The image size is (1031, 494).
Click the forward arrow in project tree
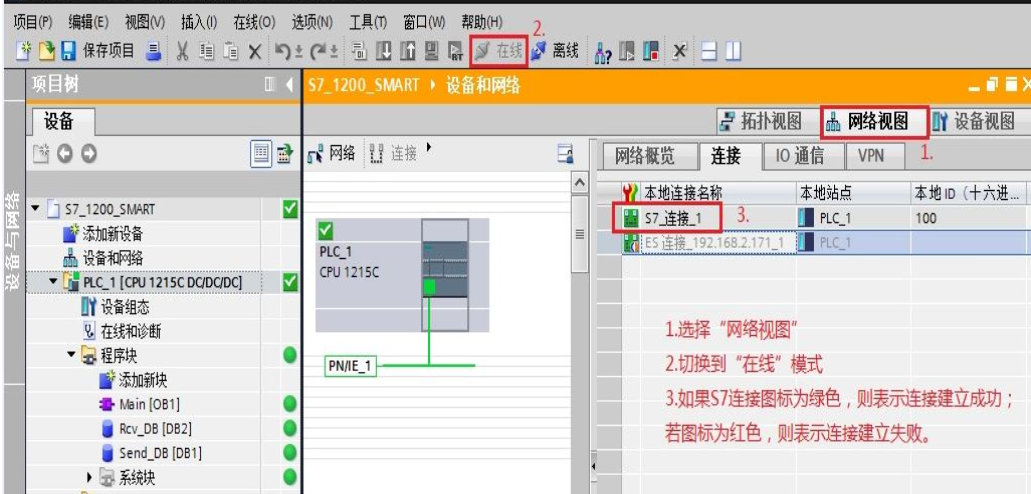coord(88,154)
